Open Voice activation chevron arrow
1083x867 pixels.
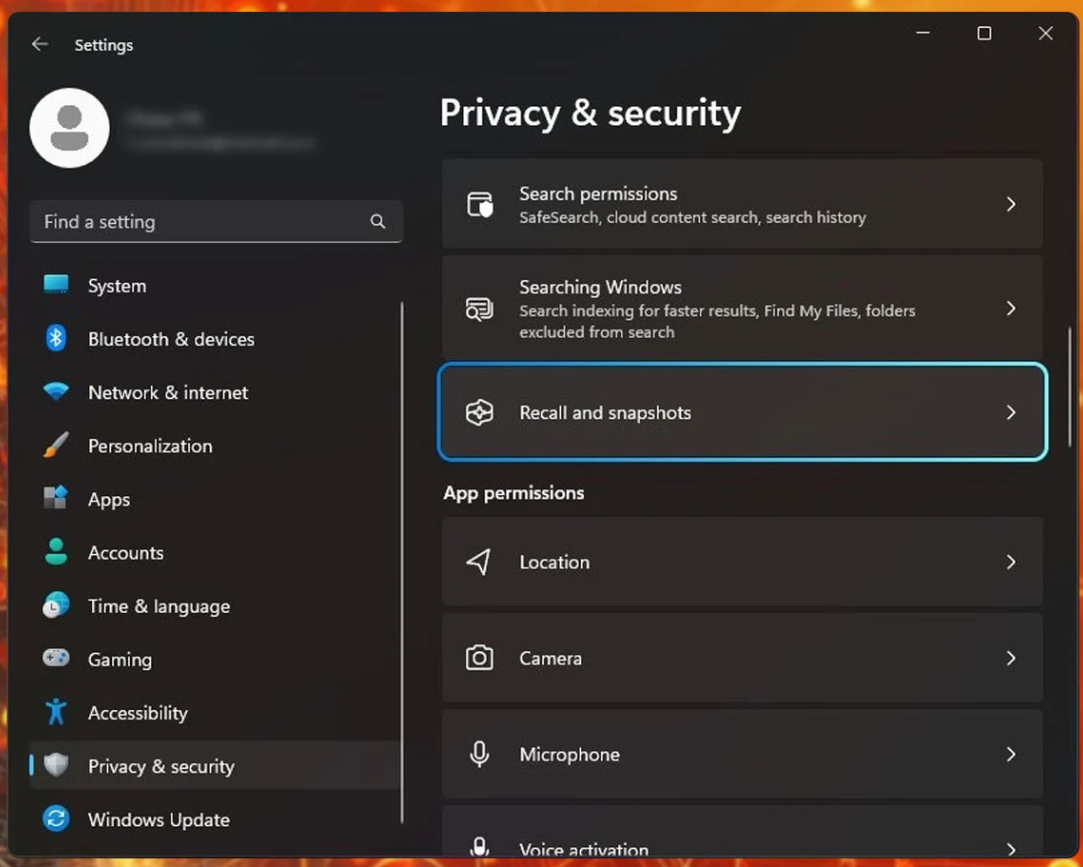(1010, 849)
